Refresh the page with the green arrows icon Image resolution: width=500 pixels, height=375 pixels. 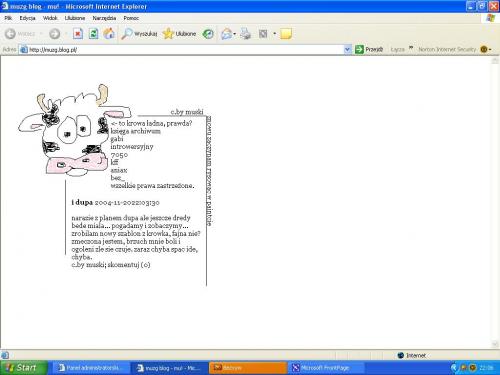[93, 34]
